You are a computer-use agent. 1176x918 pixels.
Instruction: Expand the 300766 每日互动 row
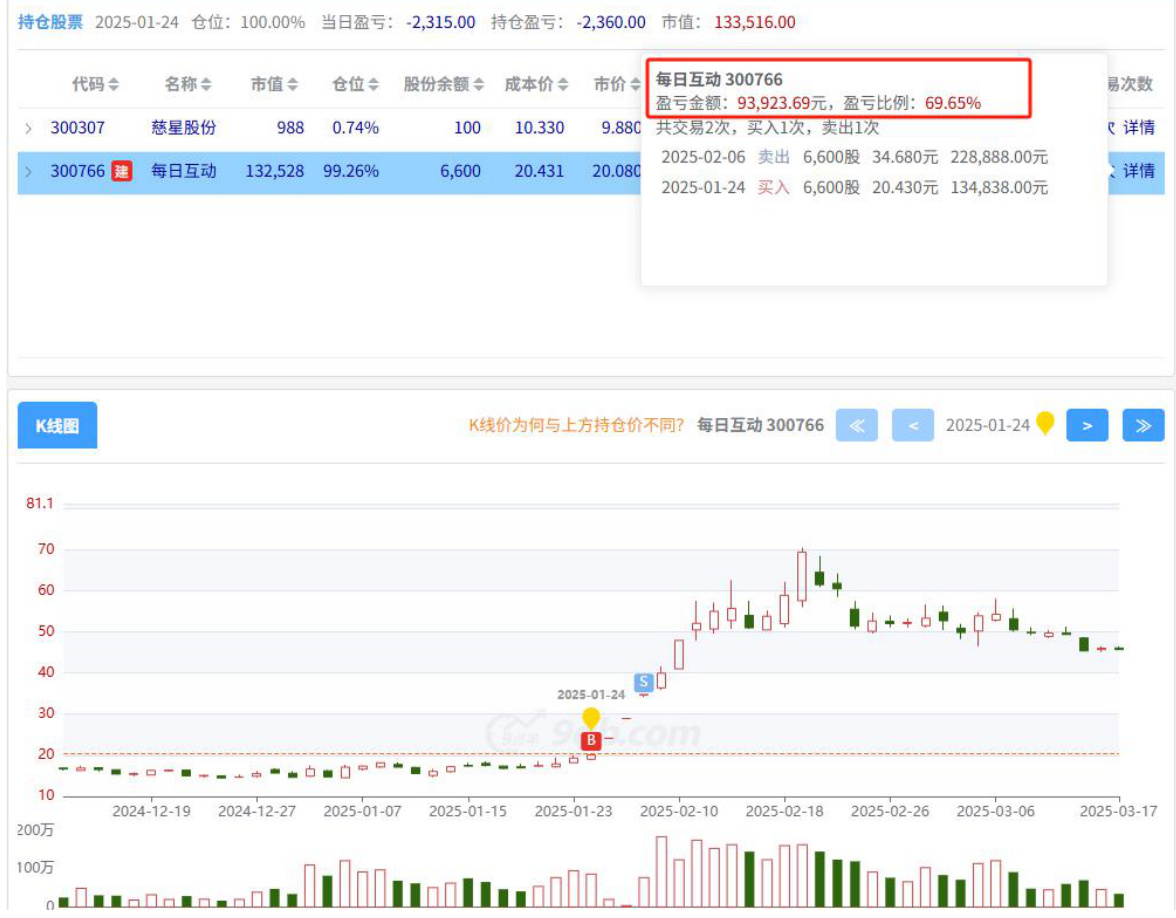[x=28, y=171]
